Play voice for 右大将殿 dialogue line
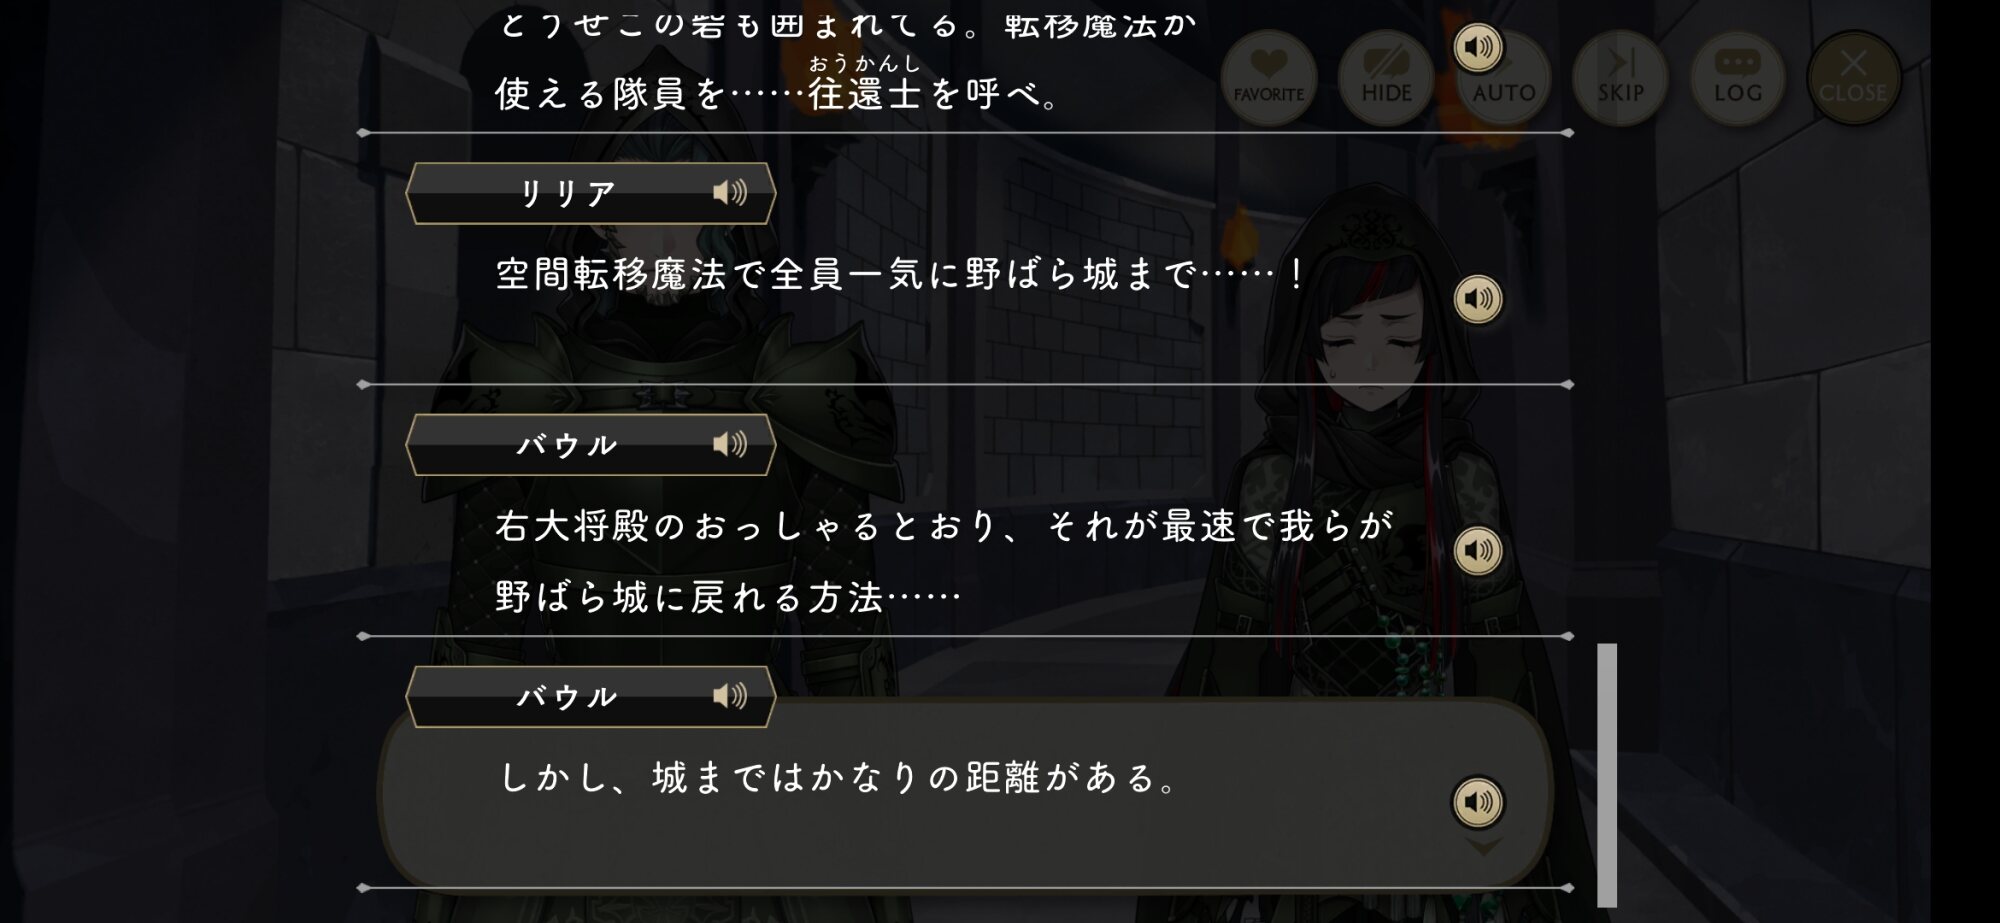 (1478, 551)
